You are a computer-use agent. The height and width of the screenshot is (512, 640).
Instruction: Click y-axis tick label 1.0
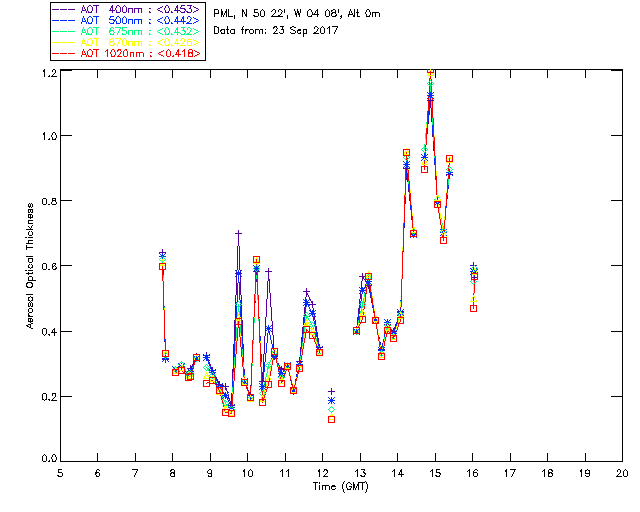(x=49, y=136)
